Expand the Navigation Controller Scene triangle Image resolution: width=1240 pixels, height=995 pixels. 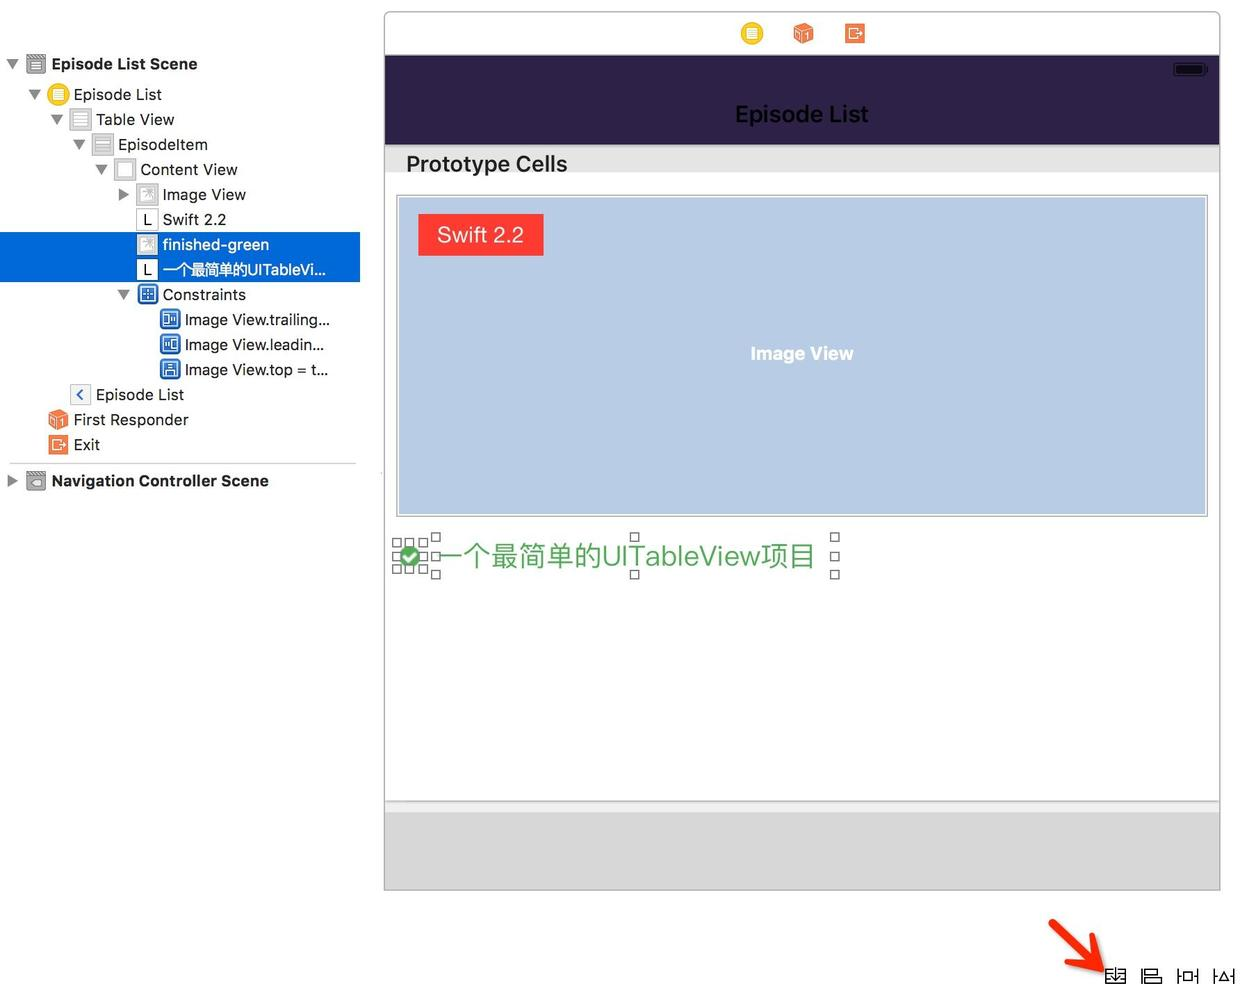coord(12,480)
